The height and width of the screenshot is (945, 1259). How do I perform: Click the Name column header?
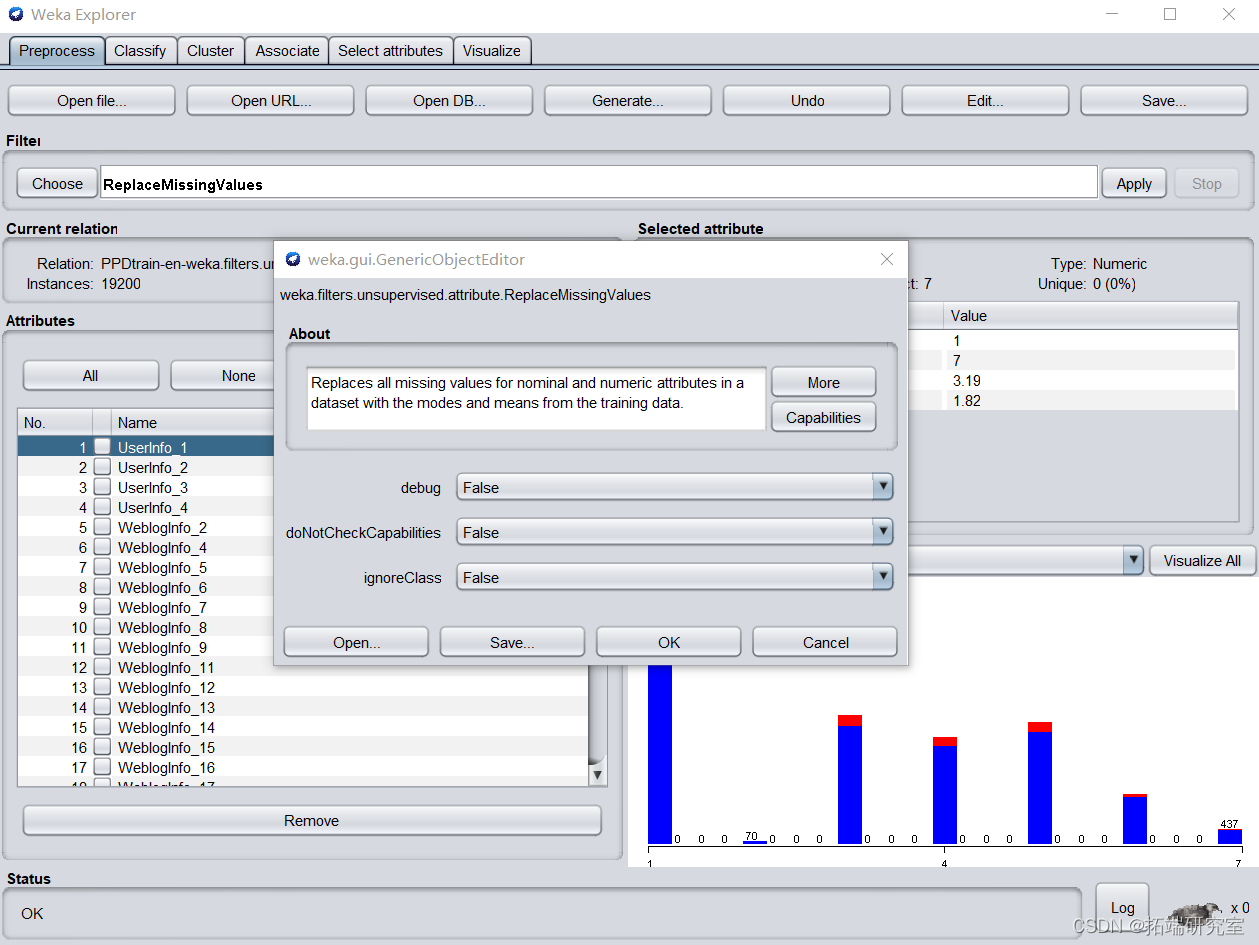click(192, 422)
